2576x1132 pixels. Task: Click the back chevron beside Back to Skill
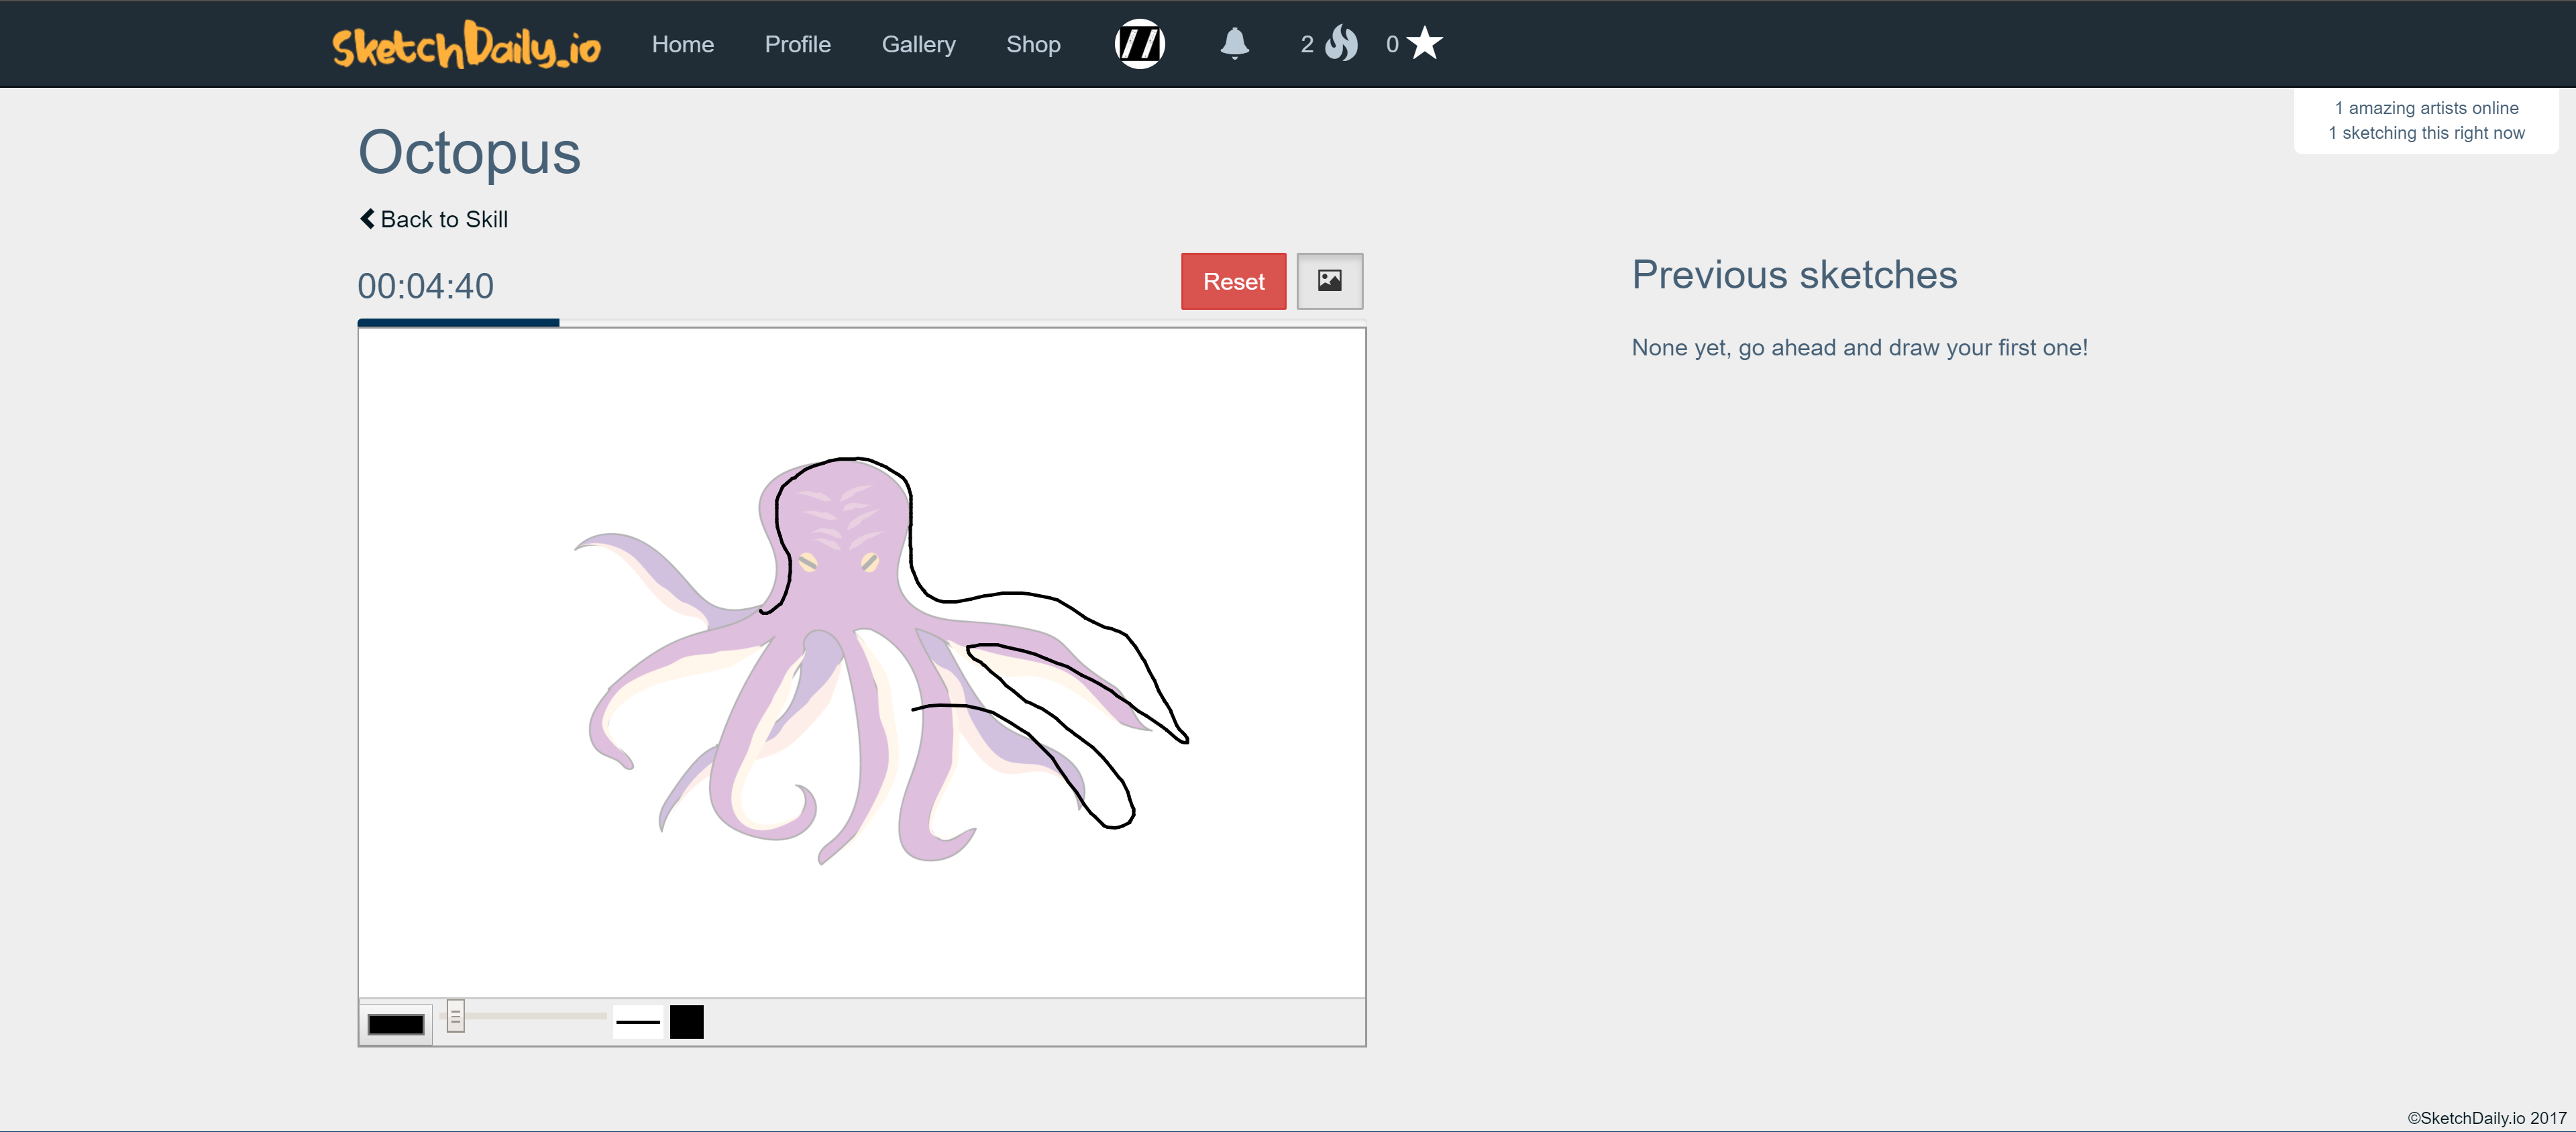pyautogui.click(x=367, y=219)
